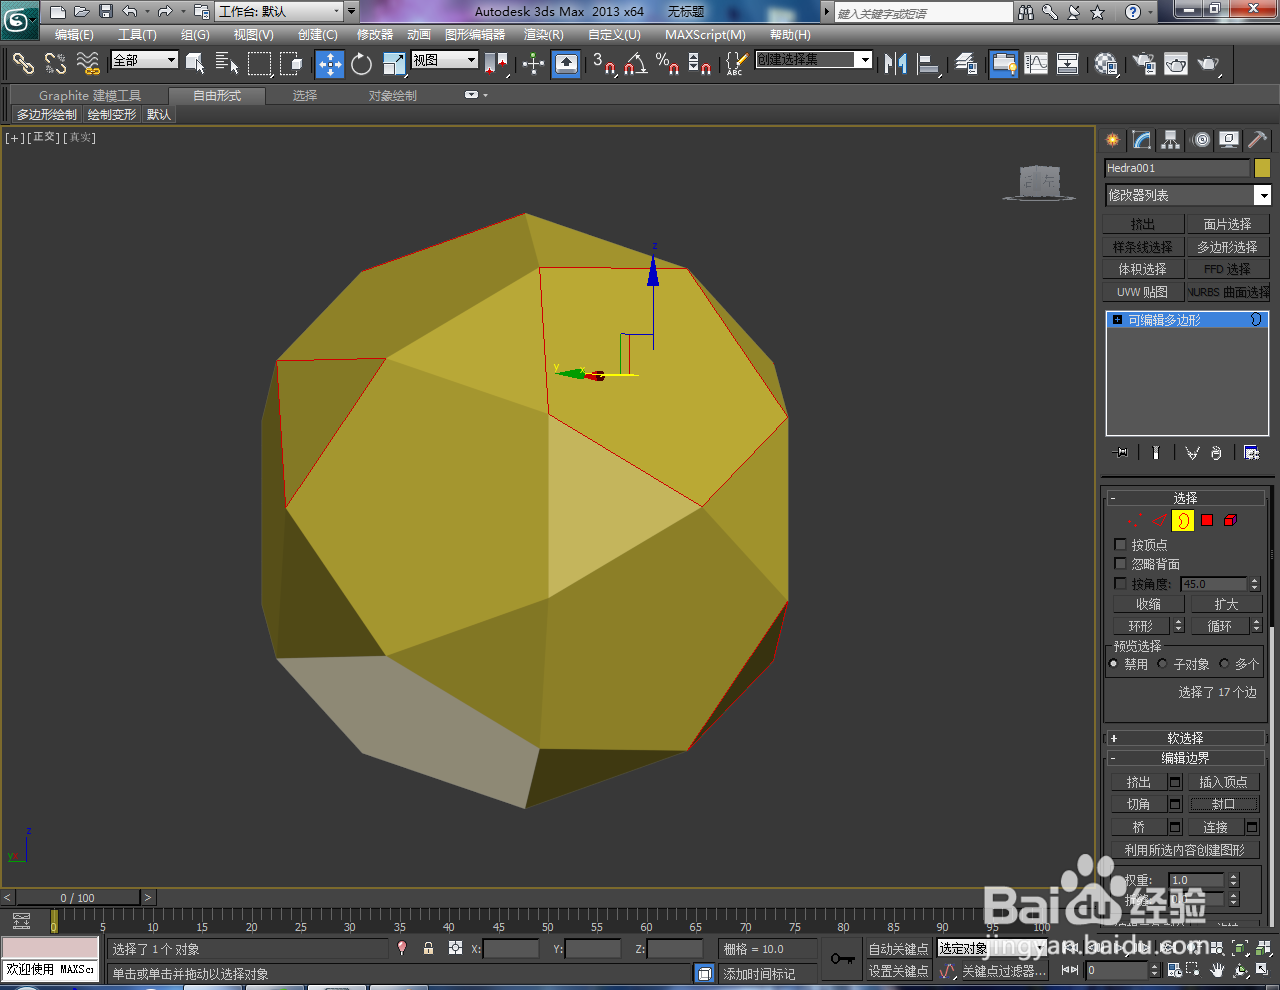
Task: Select Border sub-object level icon
Action: pyautogui.click(x=1183, y=520)
